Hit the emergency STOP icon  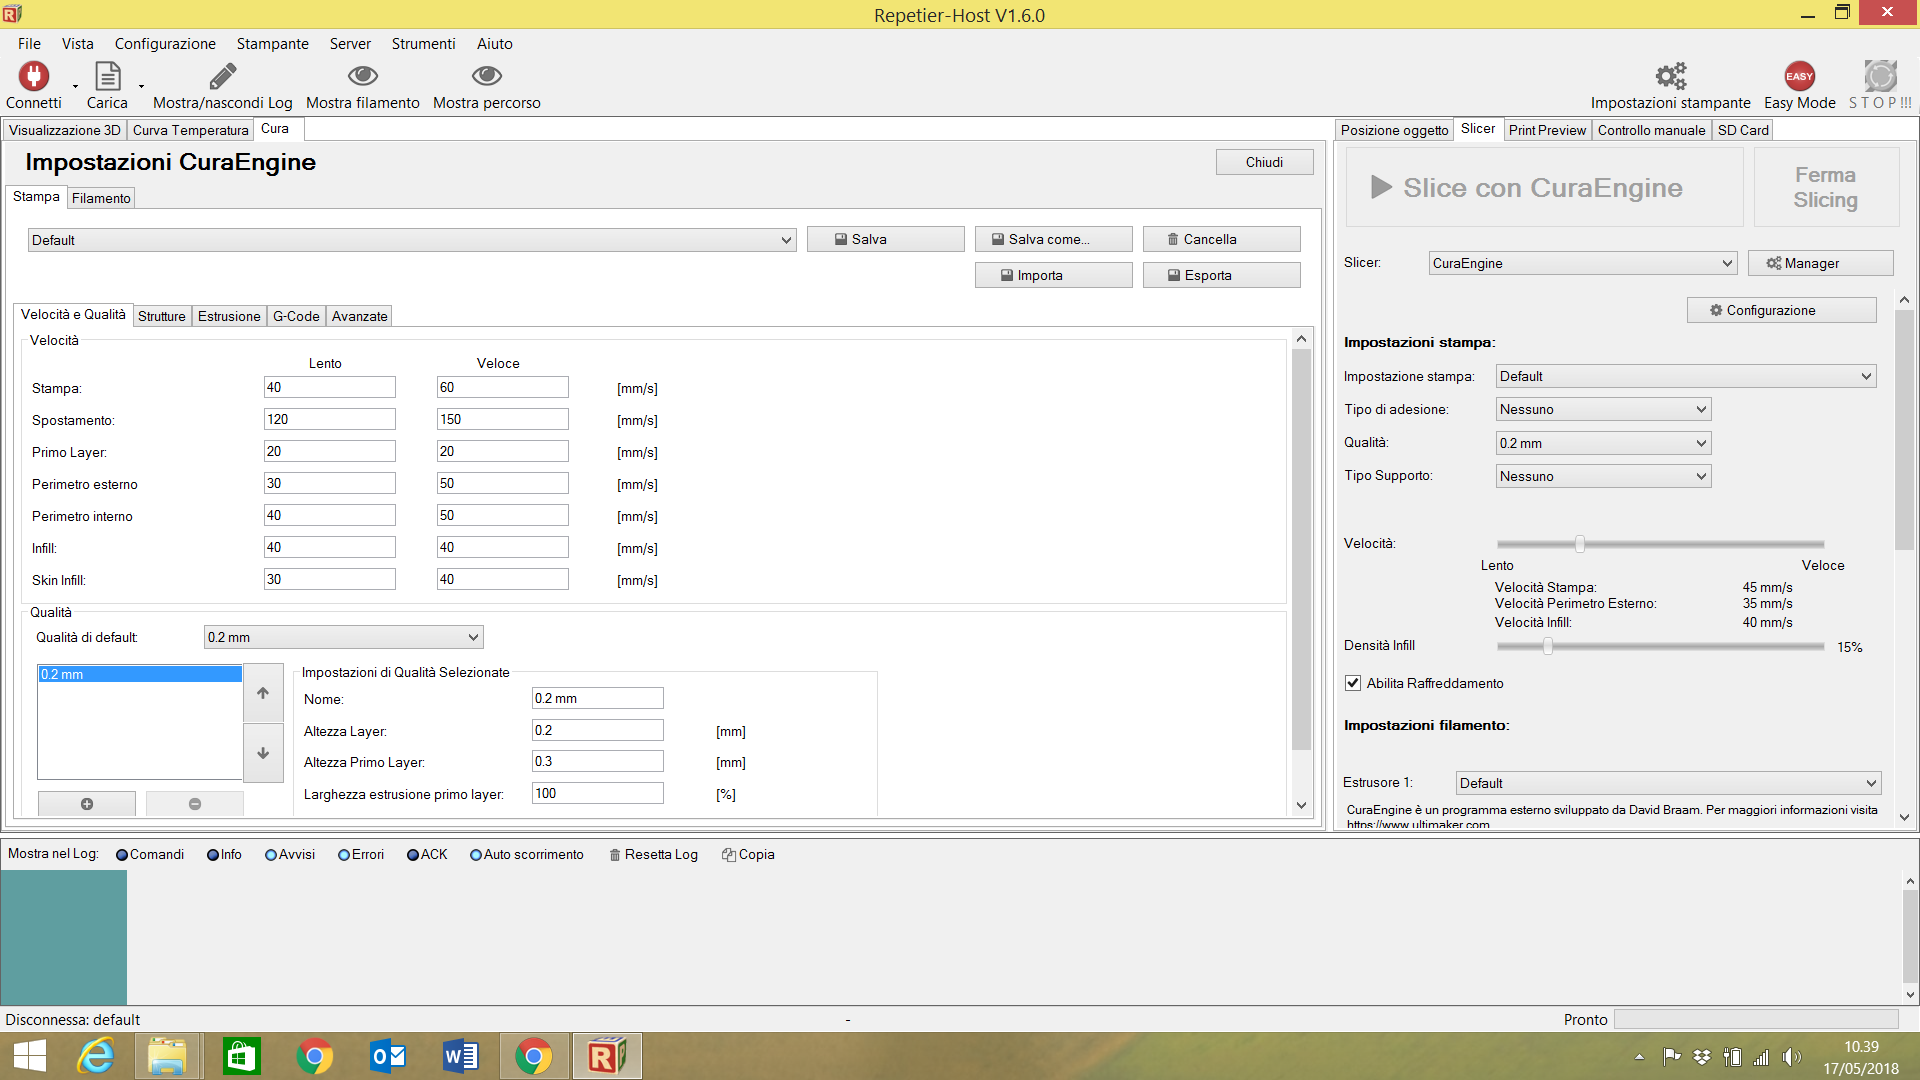pos(1880,76)
